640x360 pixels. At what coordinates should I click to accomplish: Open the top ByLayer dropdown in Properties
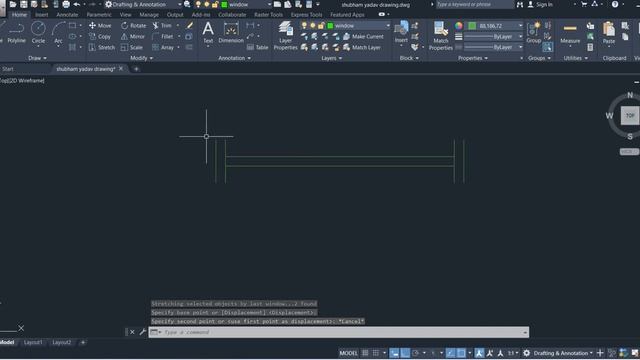[x=520, y=36]
